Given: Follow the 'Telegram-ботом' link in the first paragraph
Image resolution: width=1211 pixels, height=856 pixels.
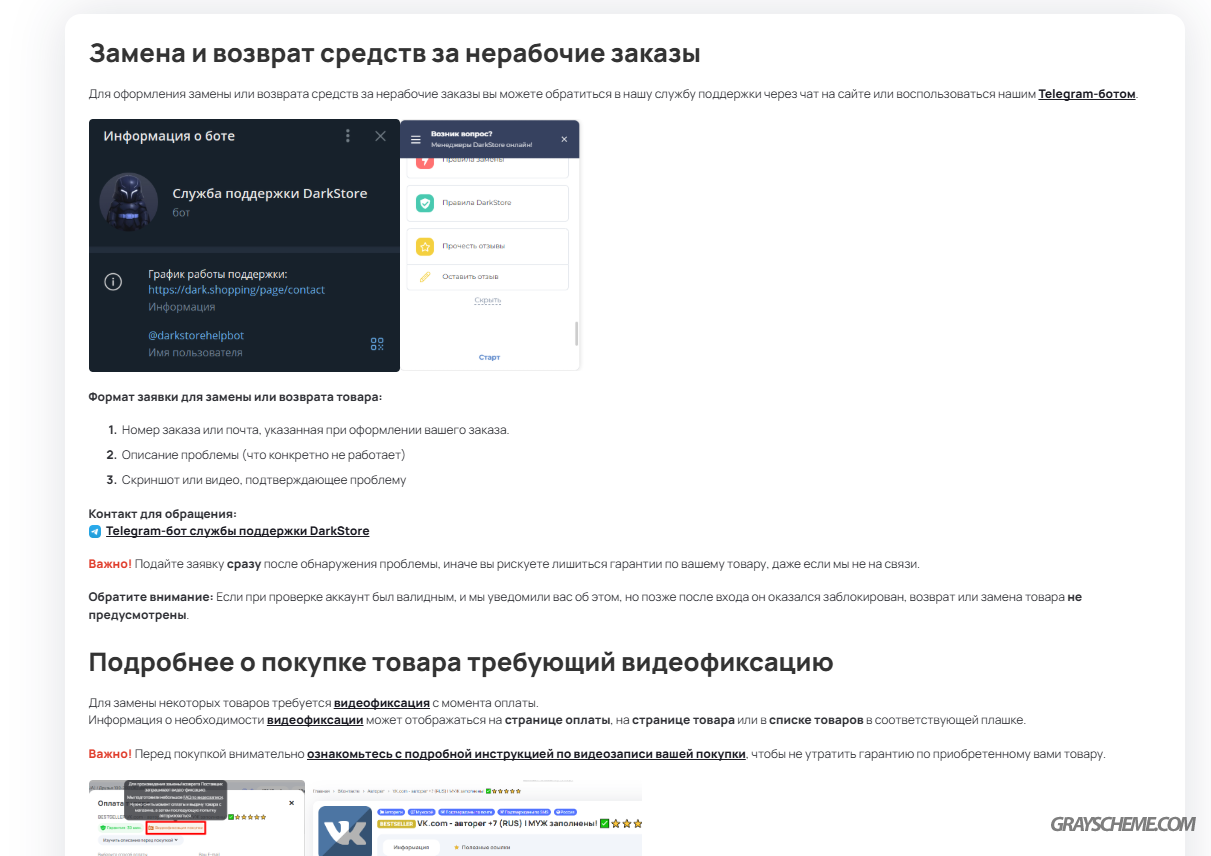Looking at the screenshot, I should [x=1087, y=94].
